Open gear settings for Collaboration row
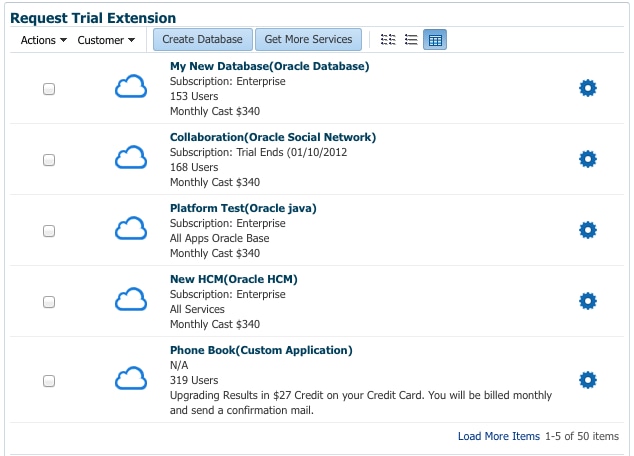 coord(588,159)
